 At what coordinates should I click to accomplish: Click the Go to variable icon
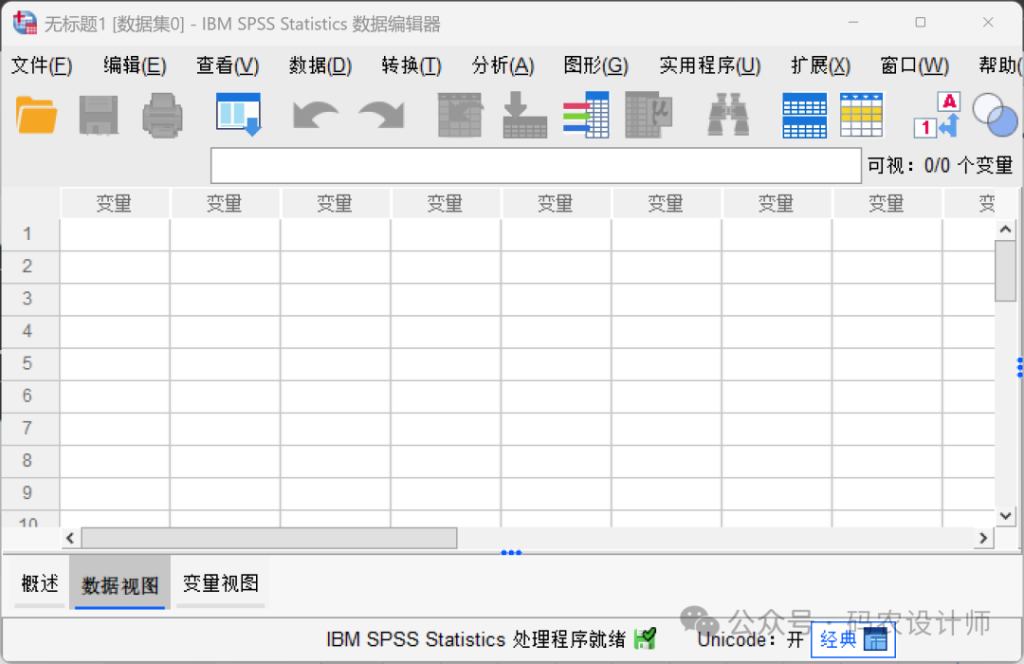point(525,115)
